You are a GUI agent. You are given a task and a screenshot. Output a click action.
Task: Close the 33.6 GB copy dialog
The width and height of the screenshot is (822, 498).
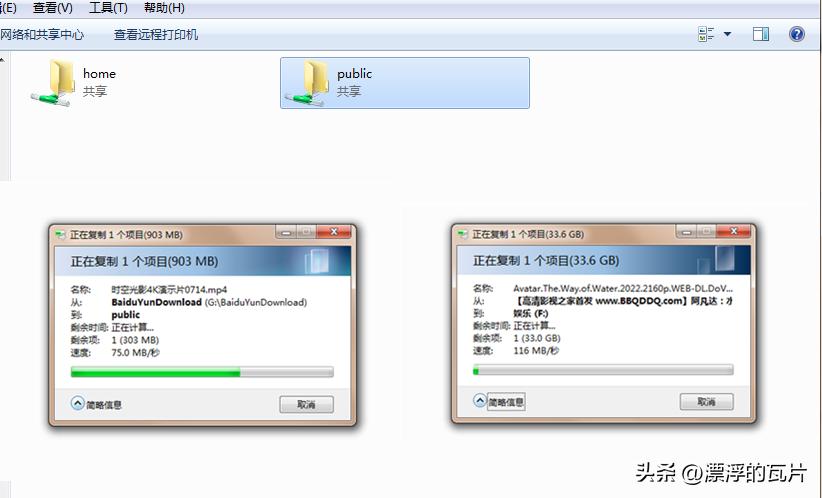pos(734,231)
